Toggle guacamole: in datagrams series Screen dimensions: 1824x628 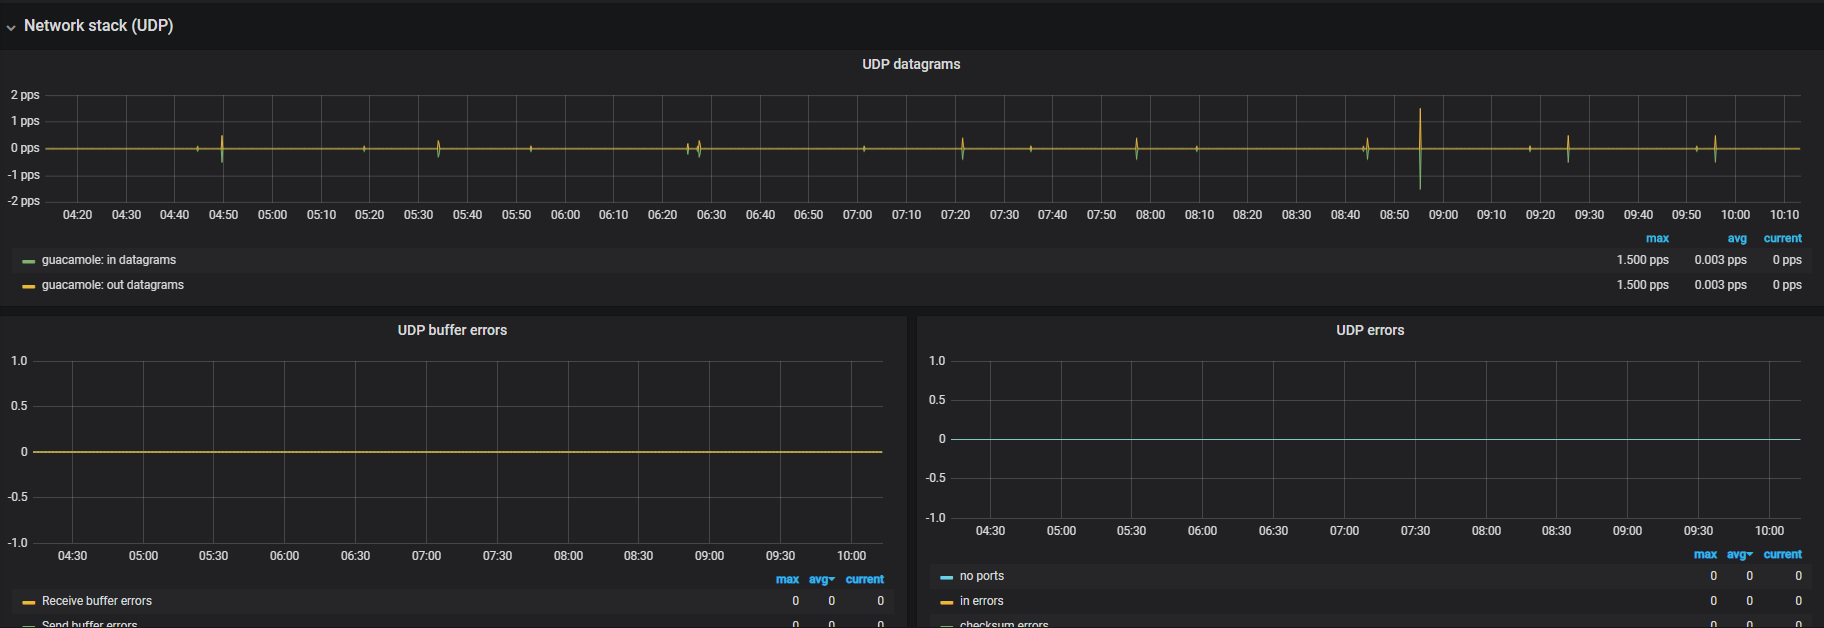pyautogui.click(x=109, y=260)
